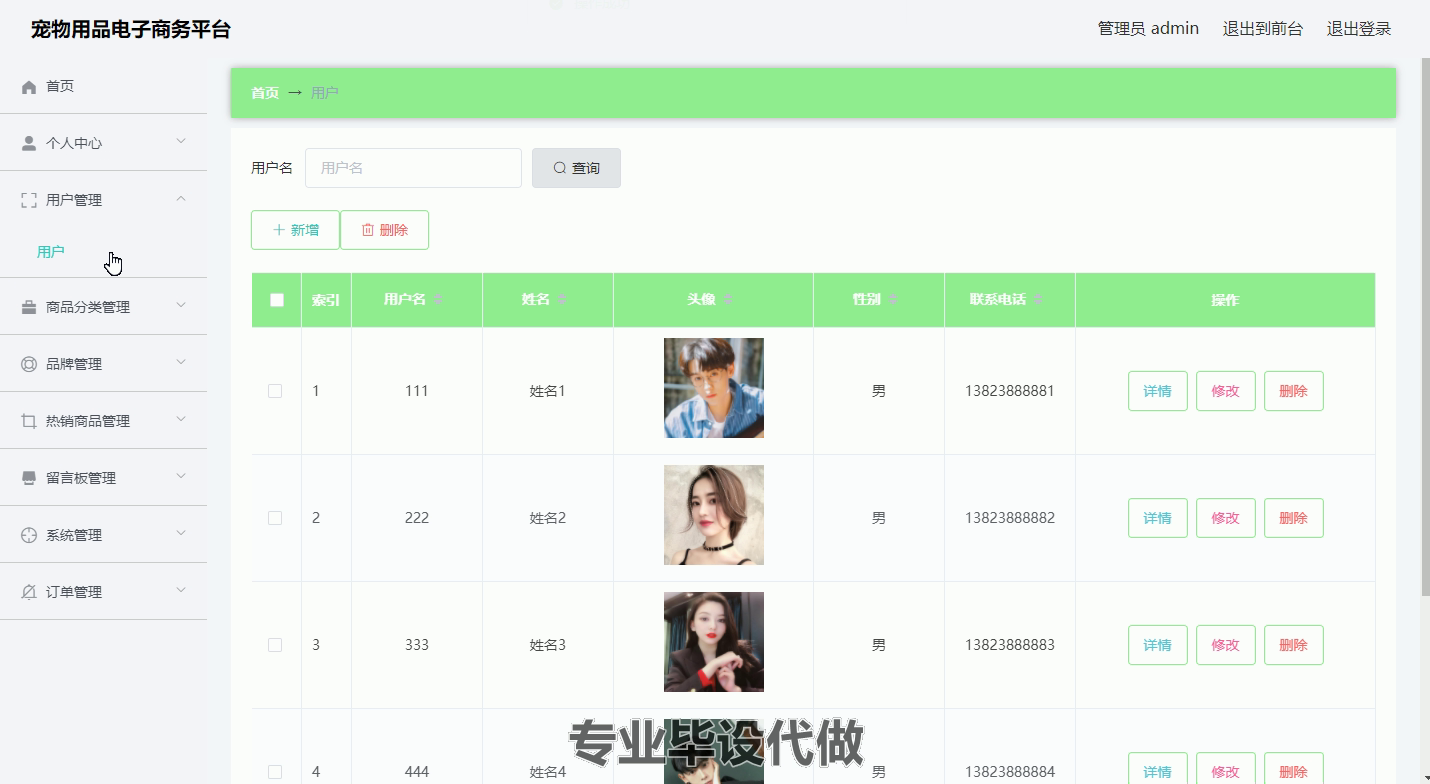The width and height of the screenshot is (1430, 784).
Task: Check the row for user 111
Action: [x=275, y=391]
